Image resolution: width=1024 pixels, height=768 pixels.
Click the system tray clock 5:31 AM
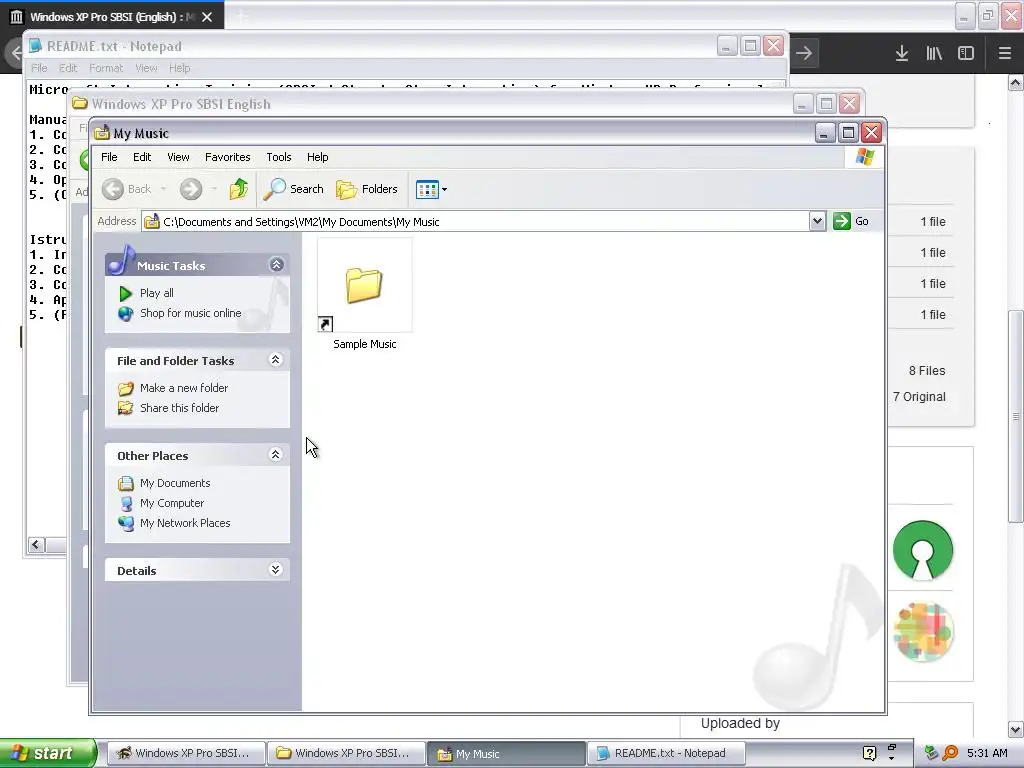pyautogui.click(x=987, y=753)
